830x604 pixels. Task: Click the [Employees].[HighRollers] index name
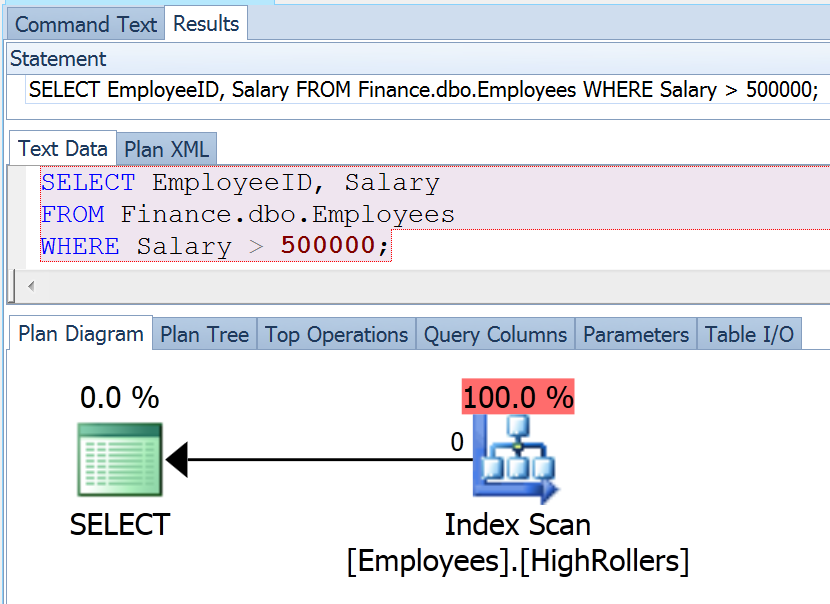[517, 561]
